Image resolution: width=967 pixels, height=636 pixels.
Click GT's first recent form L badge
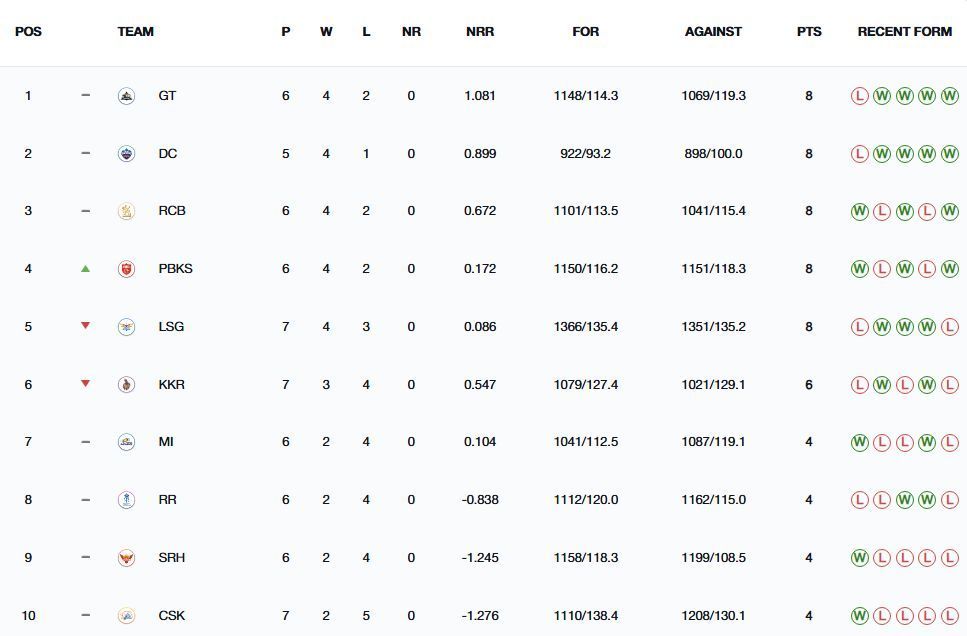(860, 96)
